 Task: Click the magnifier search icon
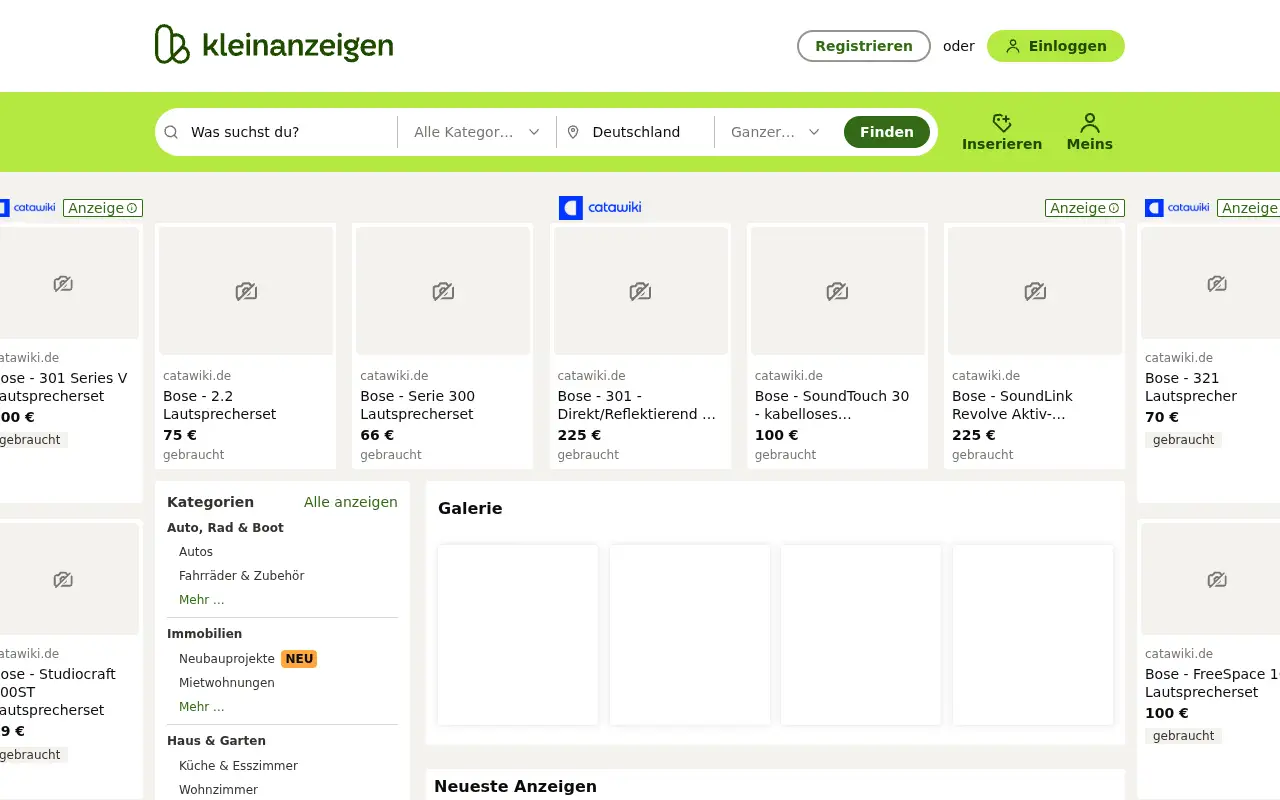pos(171,132)
